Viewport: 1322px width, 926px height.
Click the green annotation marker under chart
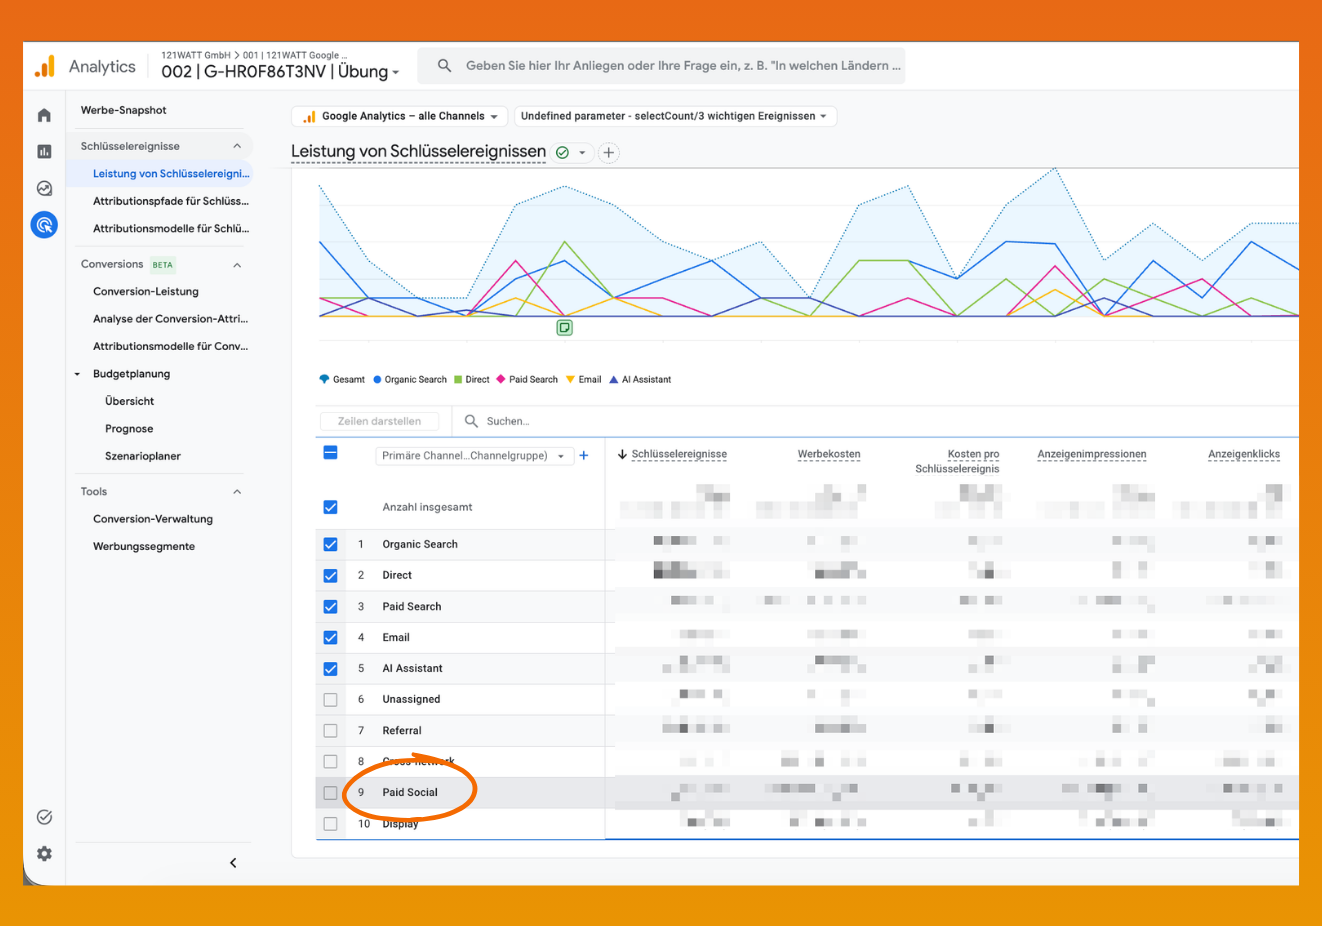click(x=565, y=328)
